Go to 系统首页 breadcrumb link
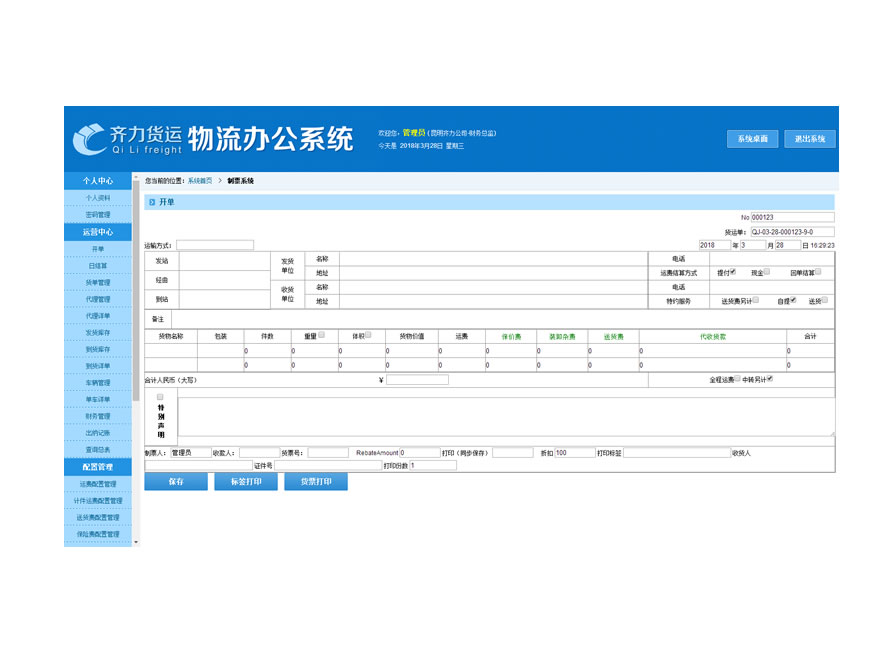 199,181
